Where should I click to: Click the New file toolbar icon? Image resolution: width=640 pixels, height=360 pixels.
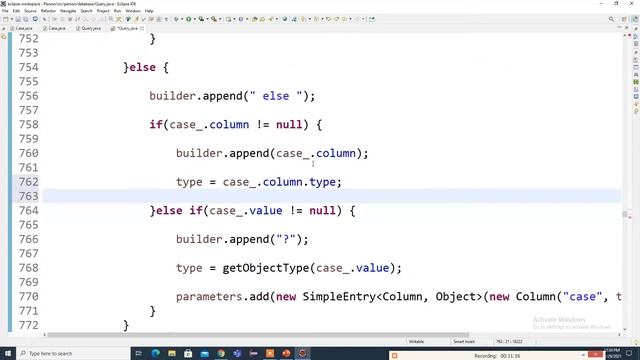(x=5, y=19)
